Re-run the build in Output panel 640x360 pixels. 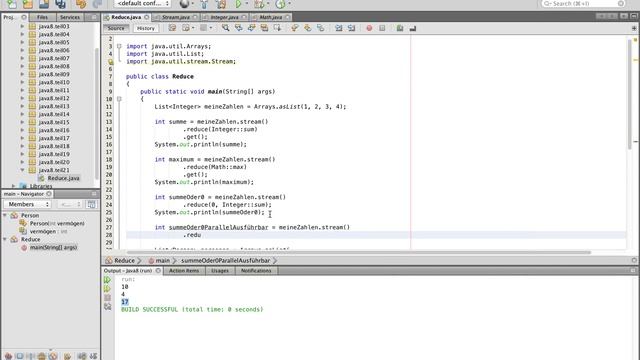107,280
